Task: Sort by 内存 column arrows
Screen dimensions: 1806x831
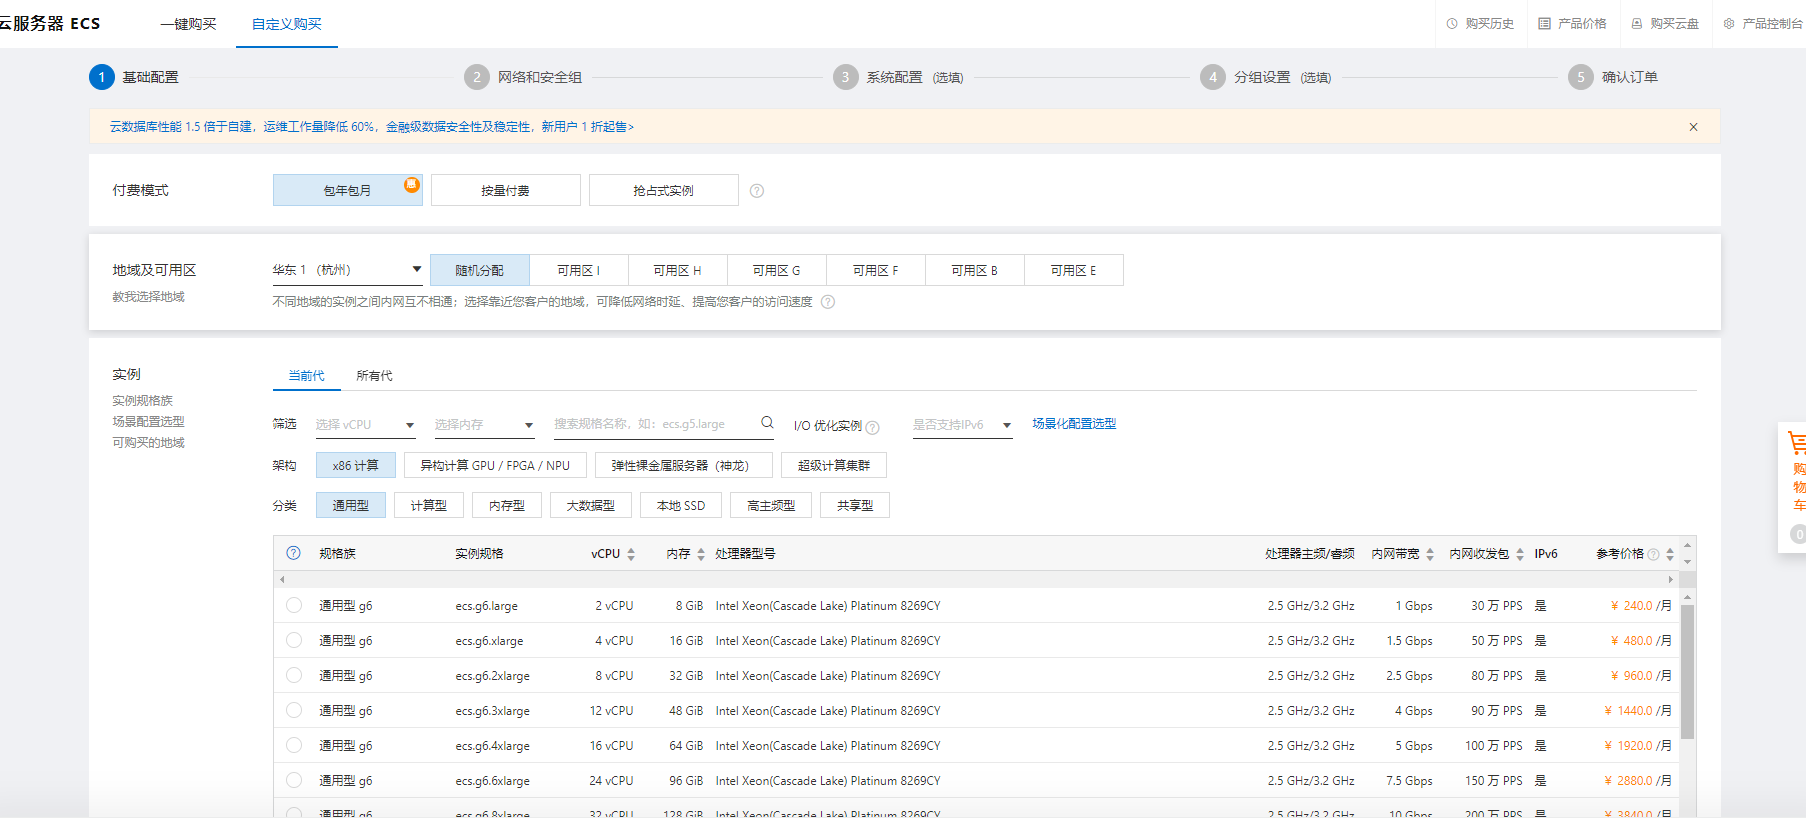Action: point(701,554)
